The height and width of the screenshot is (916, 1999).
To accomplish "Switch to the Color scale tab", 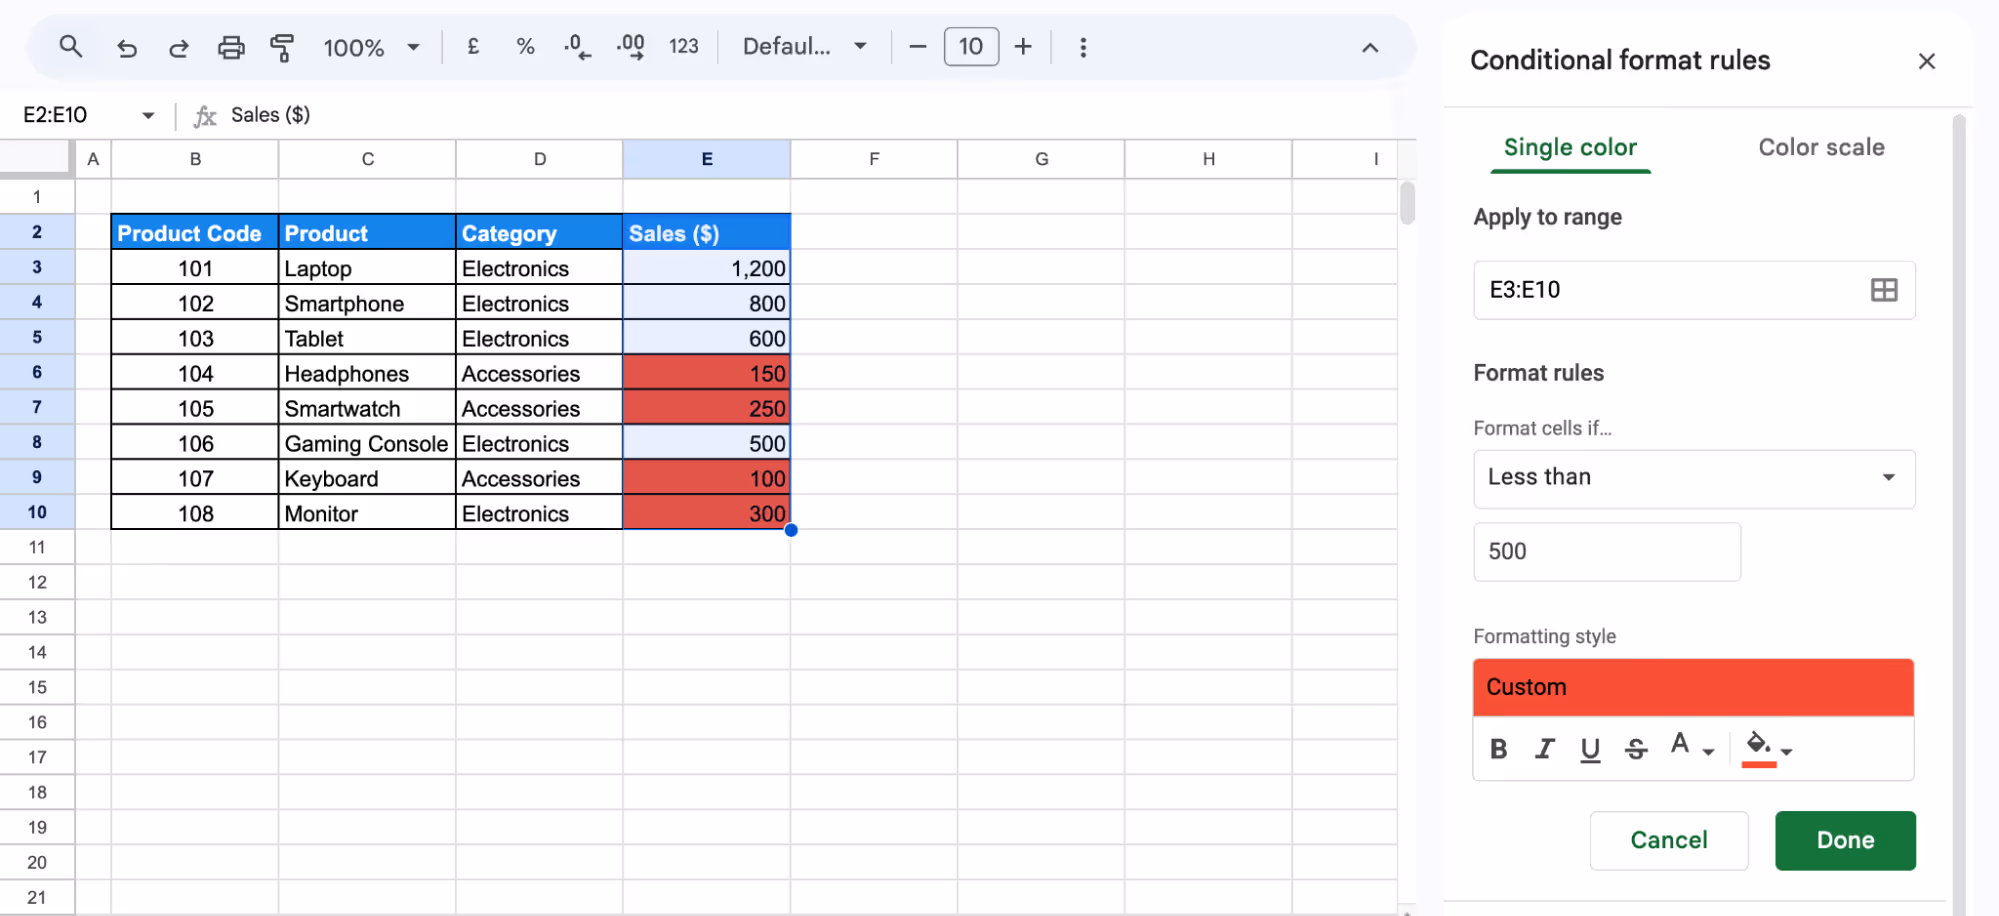I will click(1820, 147).
